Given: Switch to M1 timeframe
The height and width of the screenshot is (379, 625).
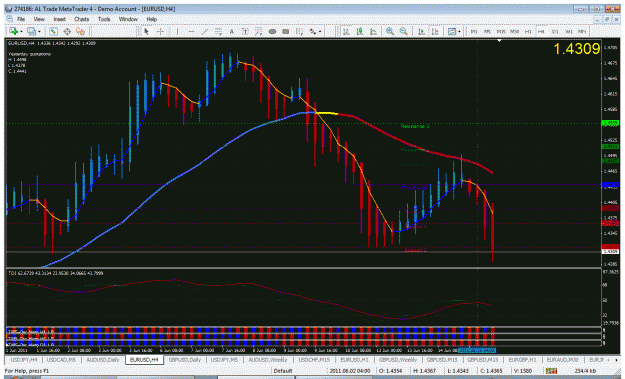Looking at the screenshot, I should point(474,31).
